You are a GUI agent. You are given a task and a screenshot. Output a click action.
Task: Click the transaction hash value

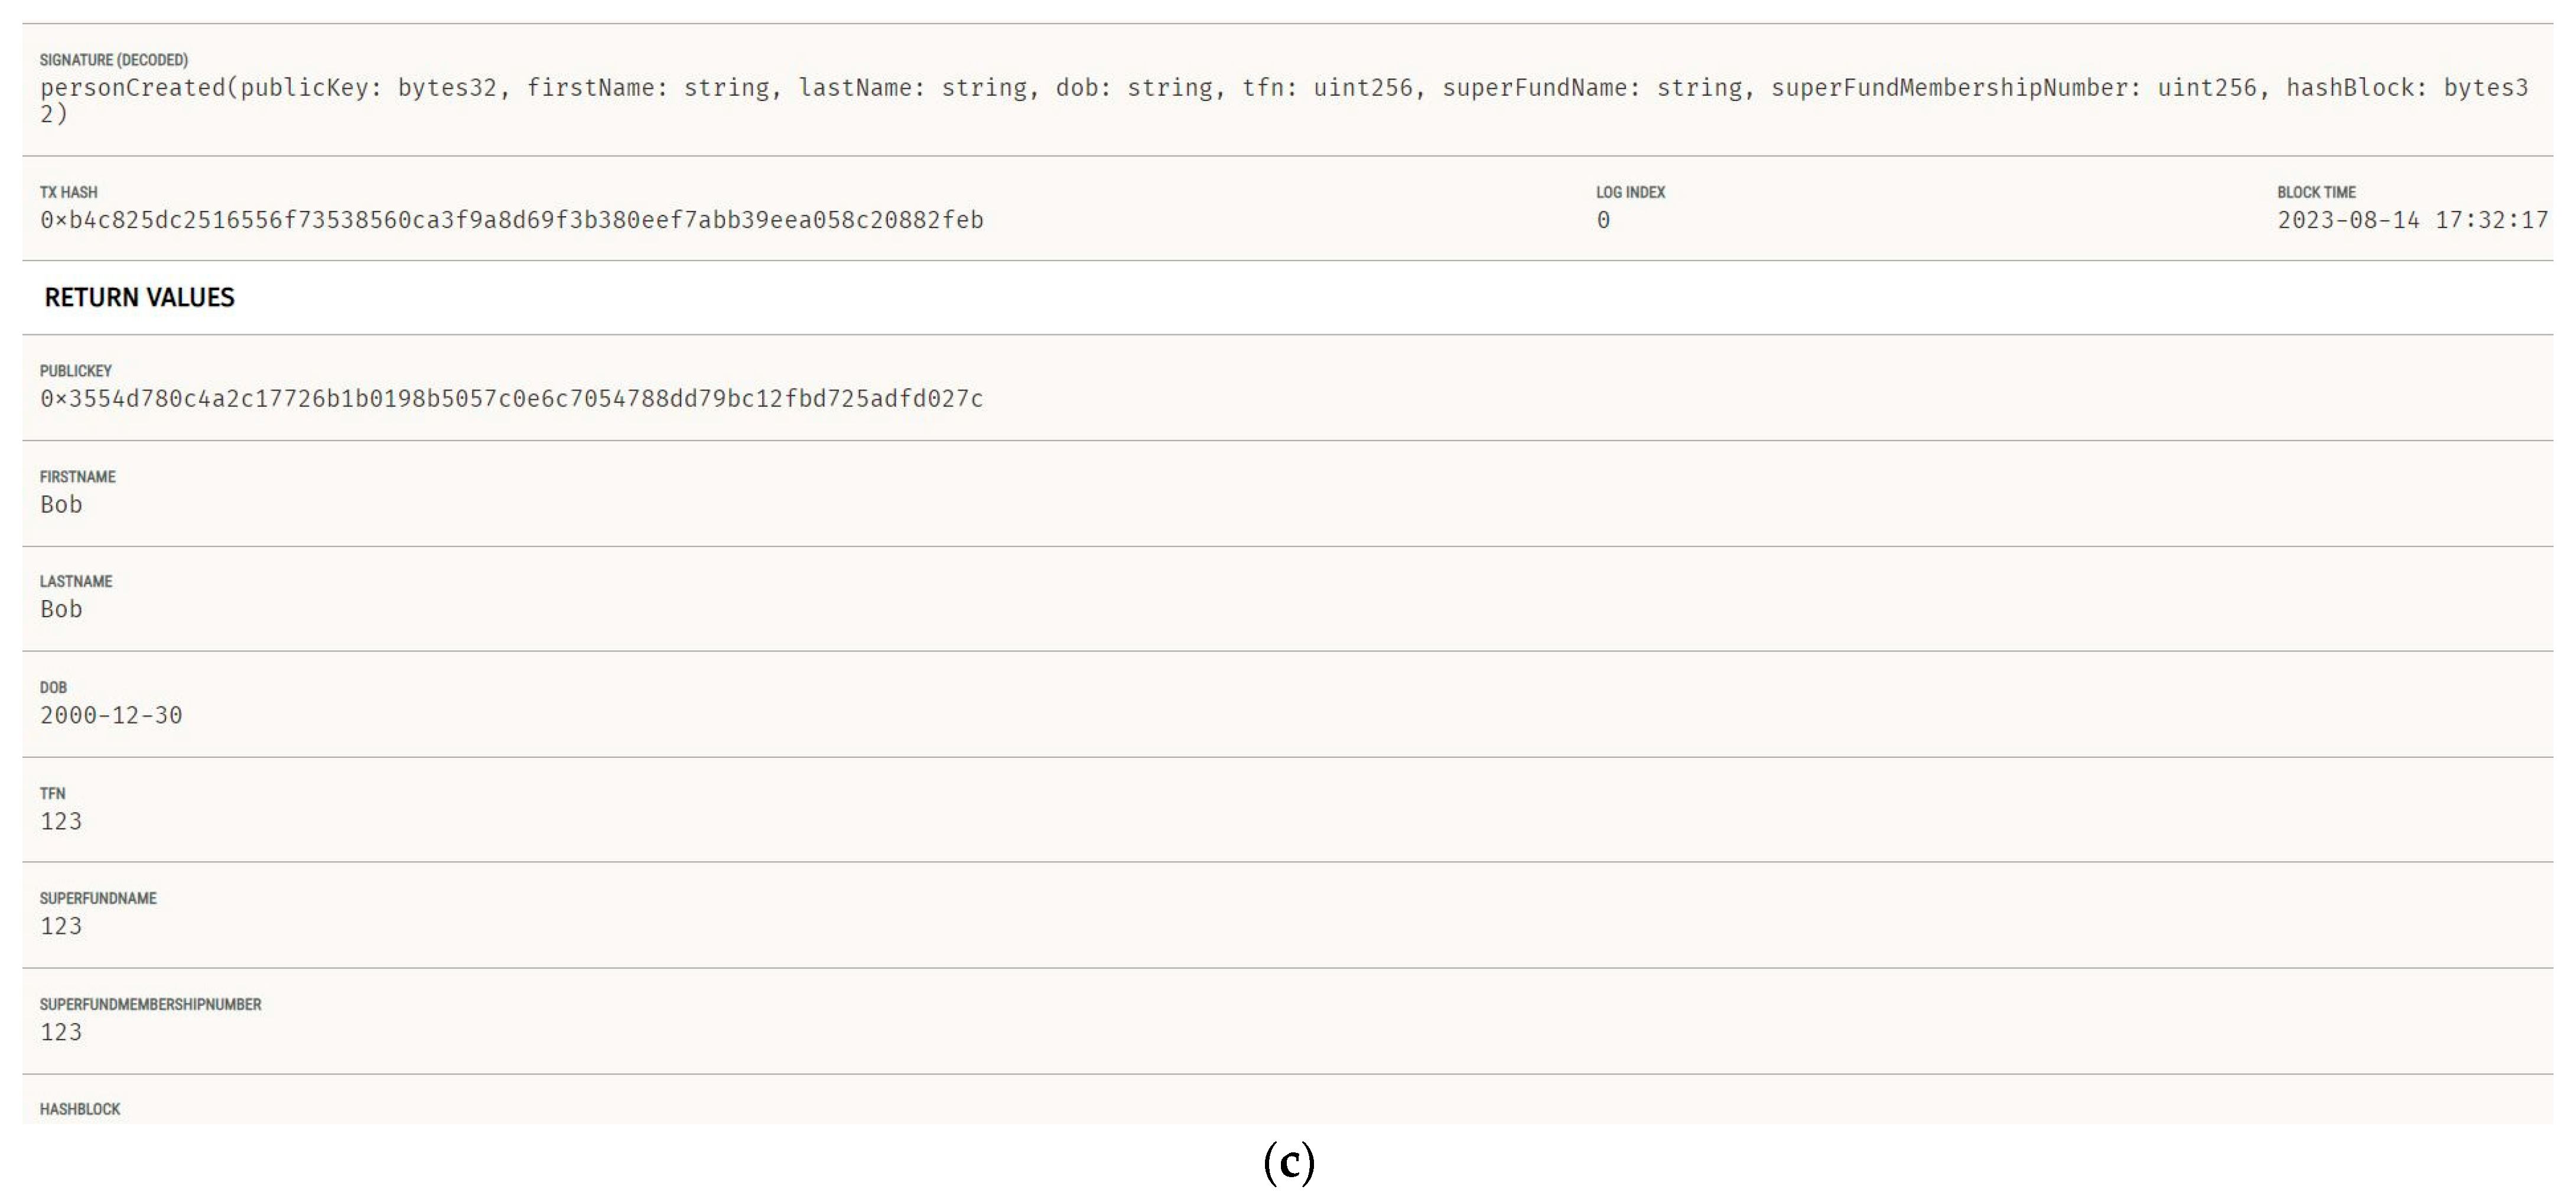point(511,220)
